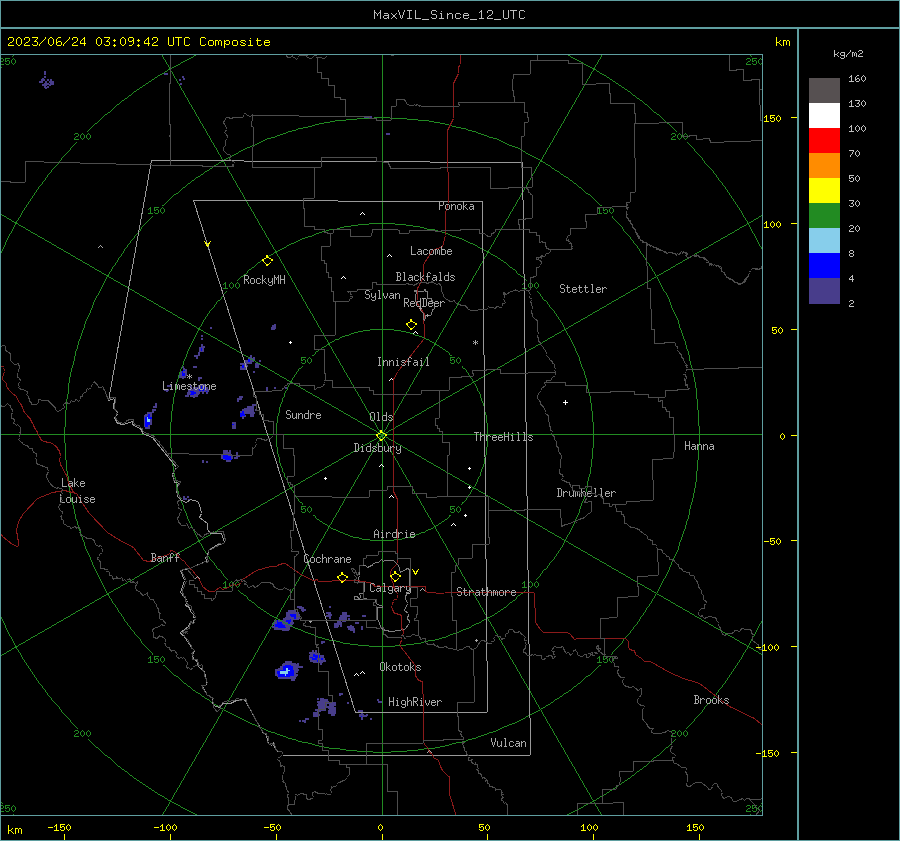The width and height of the screenshot is (900, 841).
Task: Click the Calgary city label
Action: 390,588
